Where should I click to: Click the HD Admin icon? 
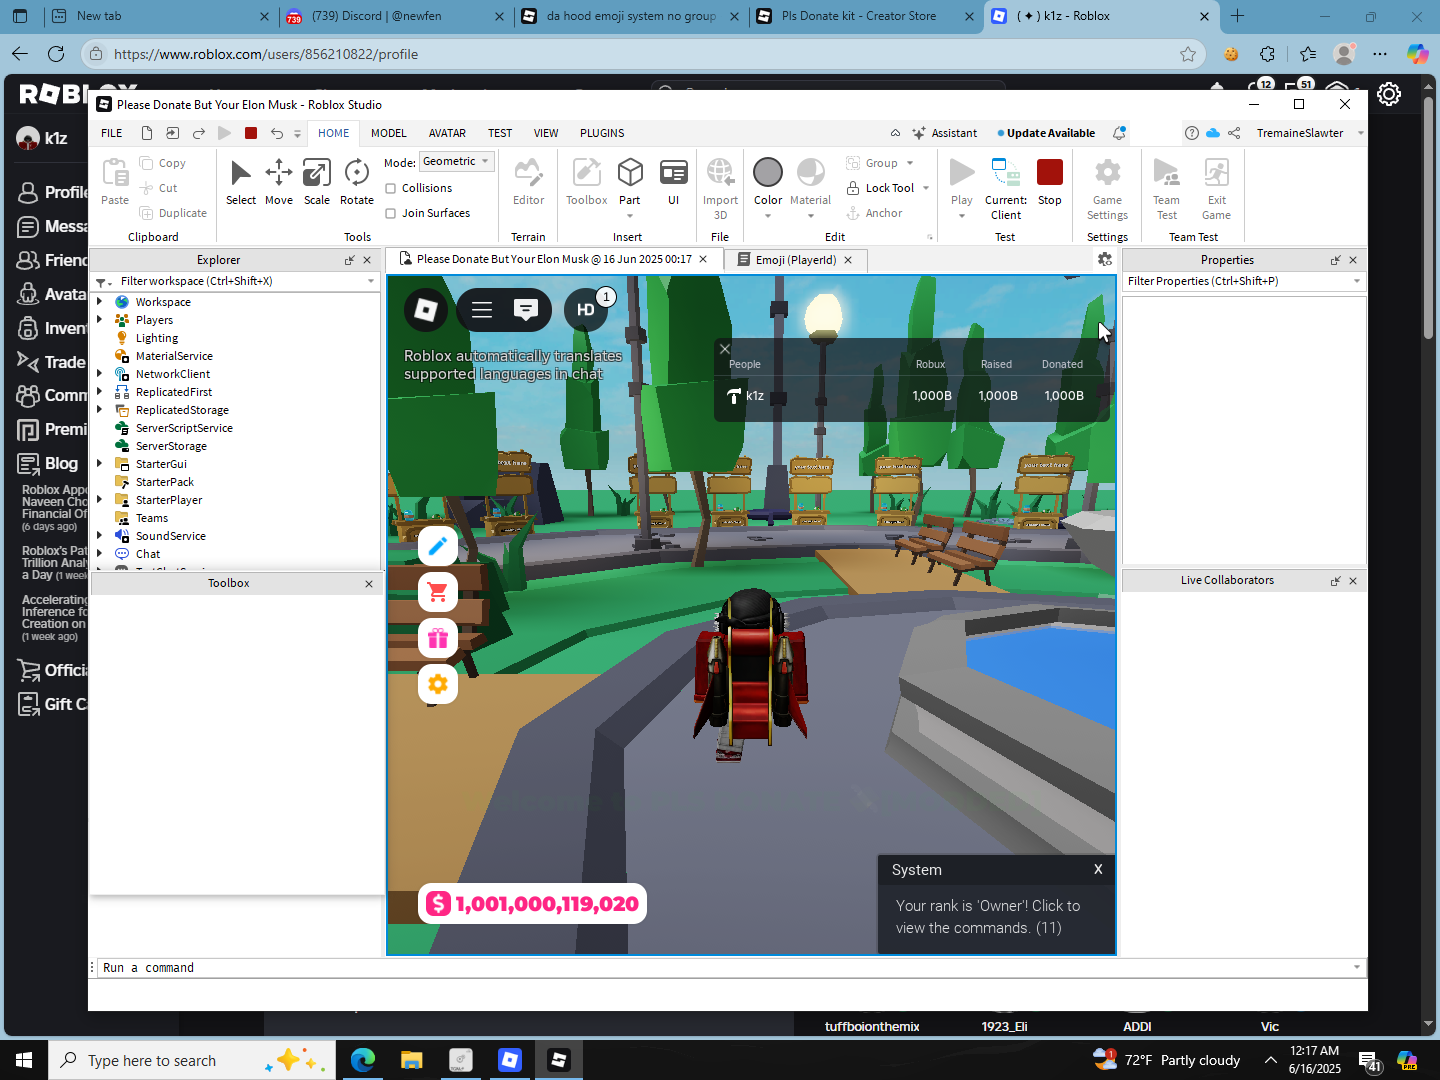pos(586,310)
